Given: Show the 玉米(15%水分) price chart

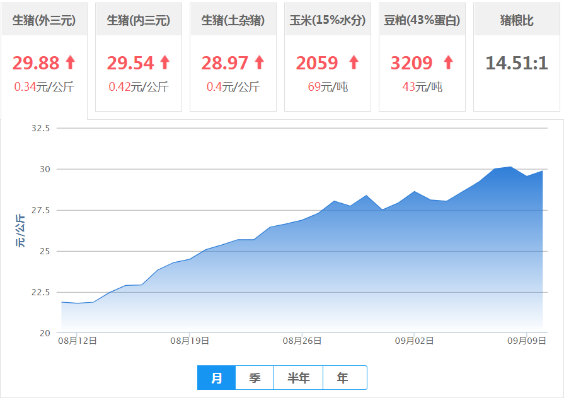Looking at the screenshot, I should [327, 57].
